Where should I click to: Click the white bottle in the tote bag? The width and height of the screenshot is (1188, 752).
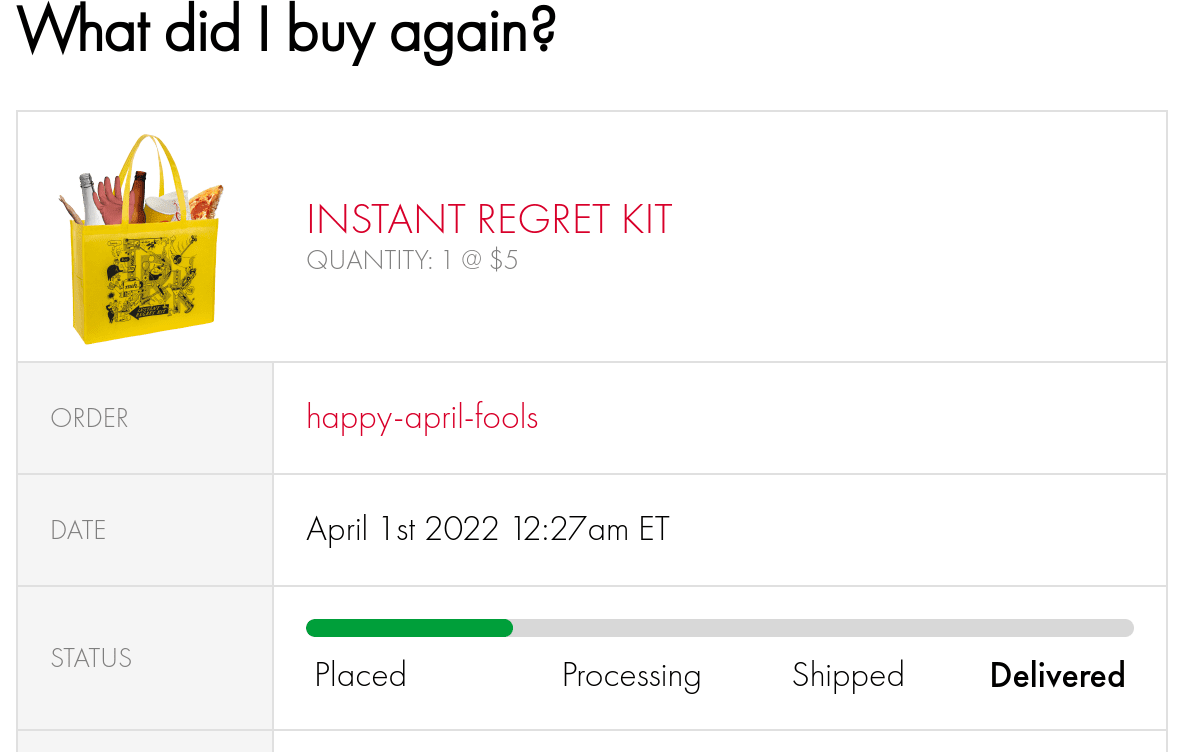89,200
